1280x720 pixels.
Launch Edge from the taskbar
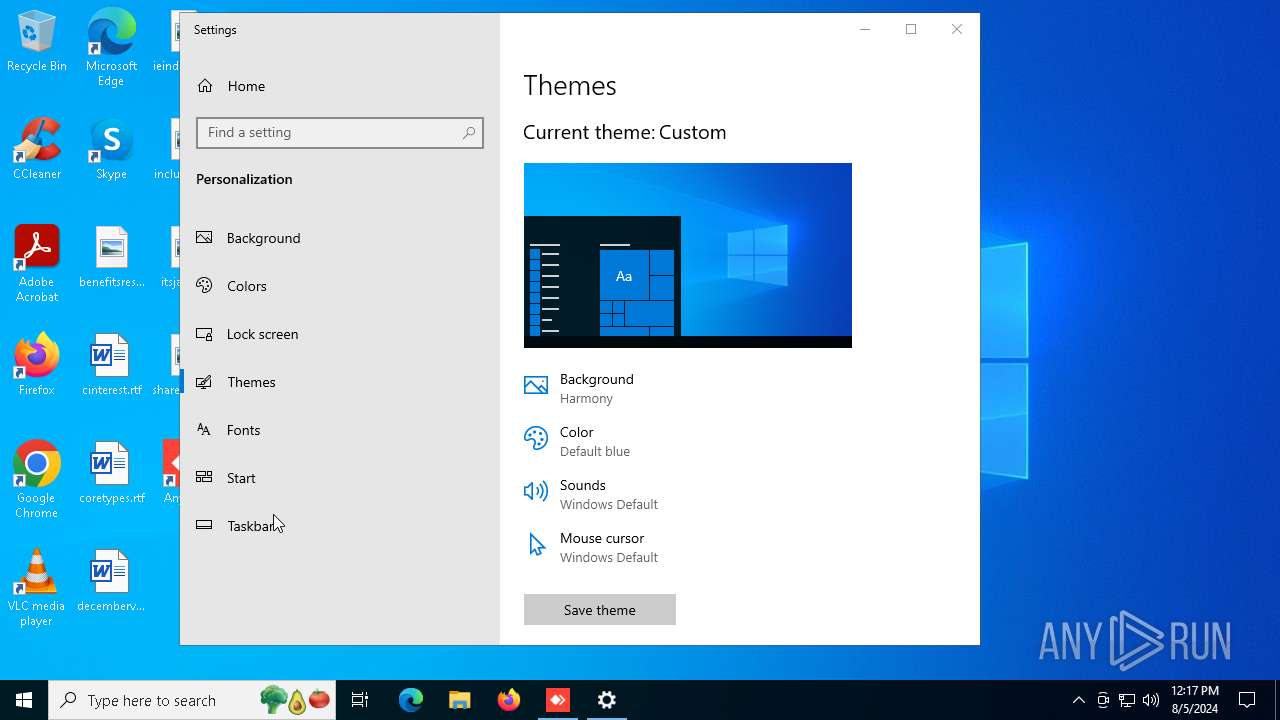[x=411, y=700]
